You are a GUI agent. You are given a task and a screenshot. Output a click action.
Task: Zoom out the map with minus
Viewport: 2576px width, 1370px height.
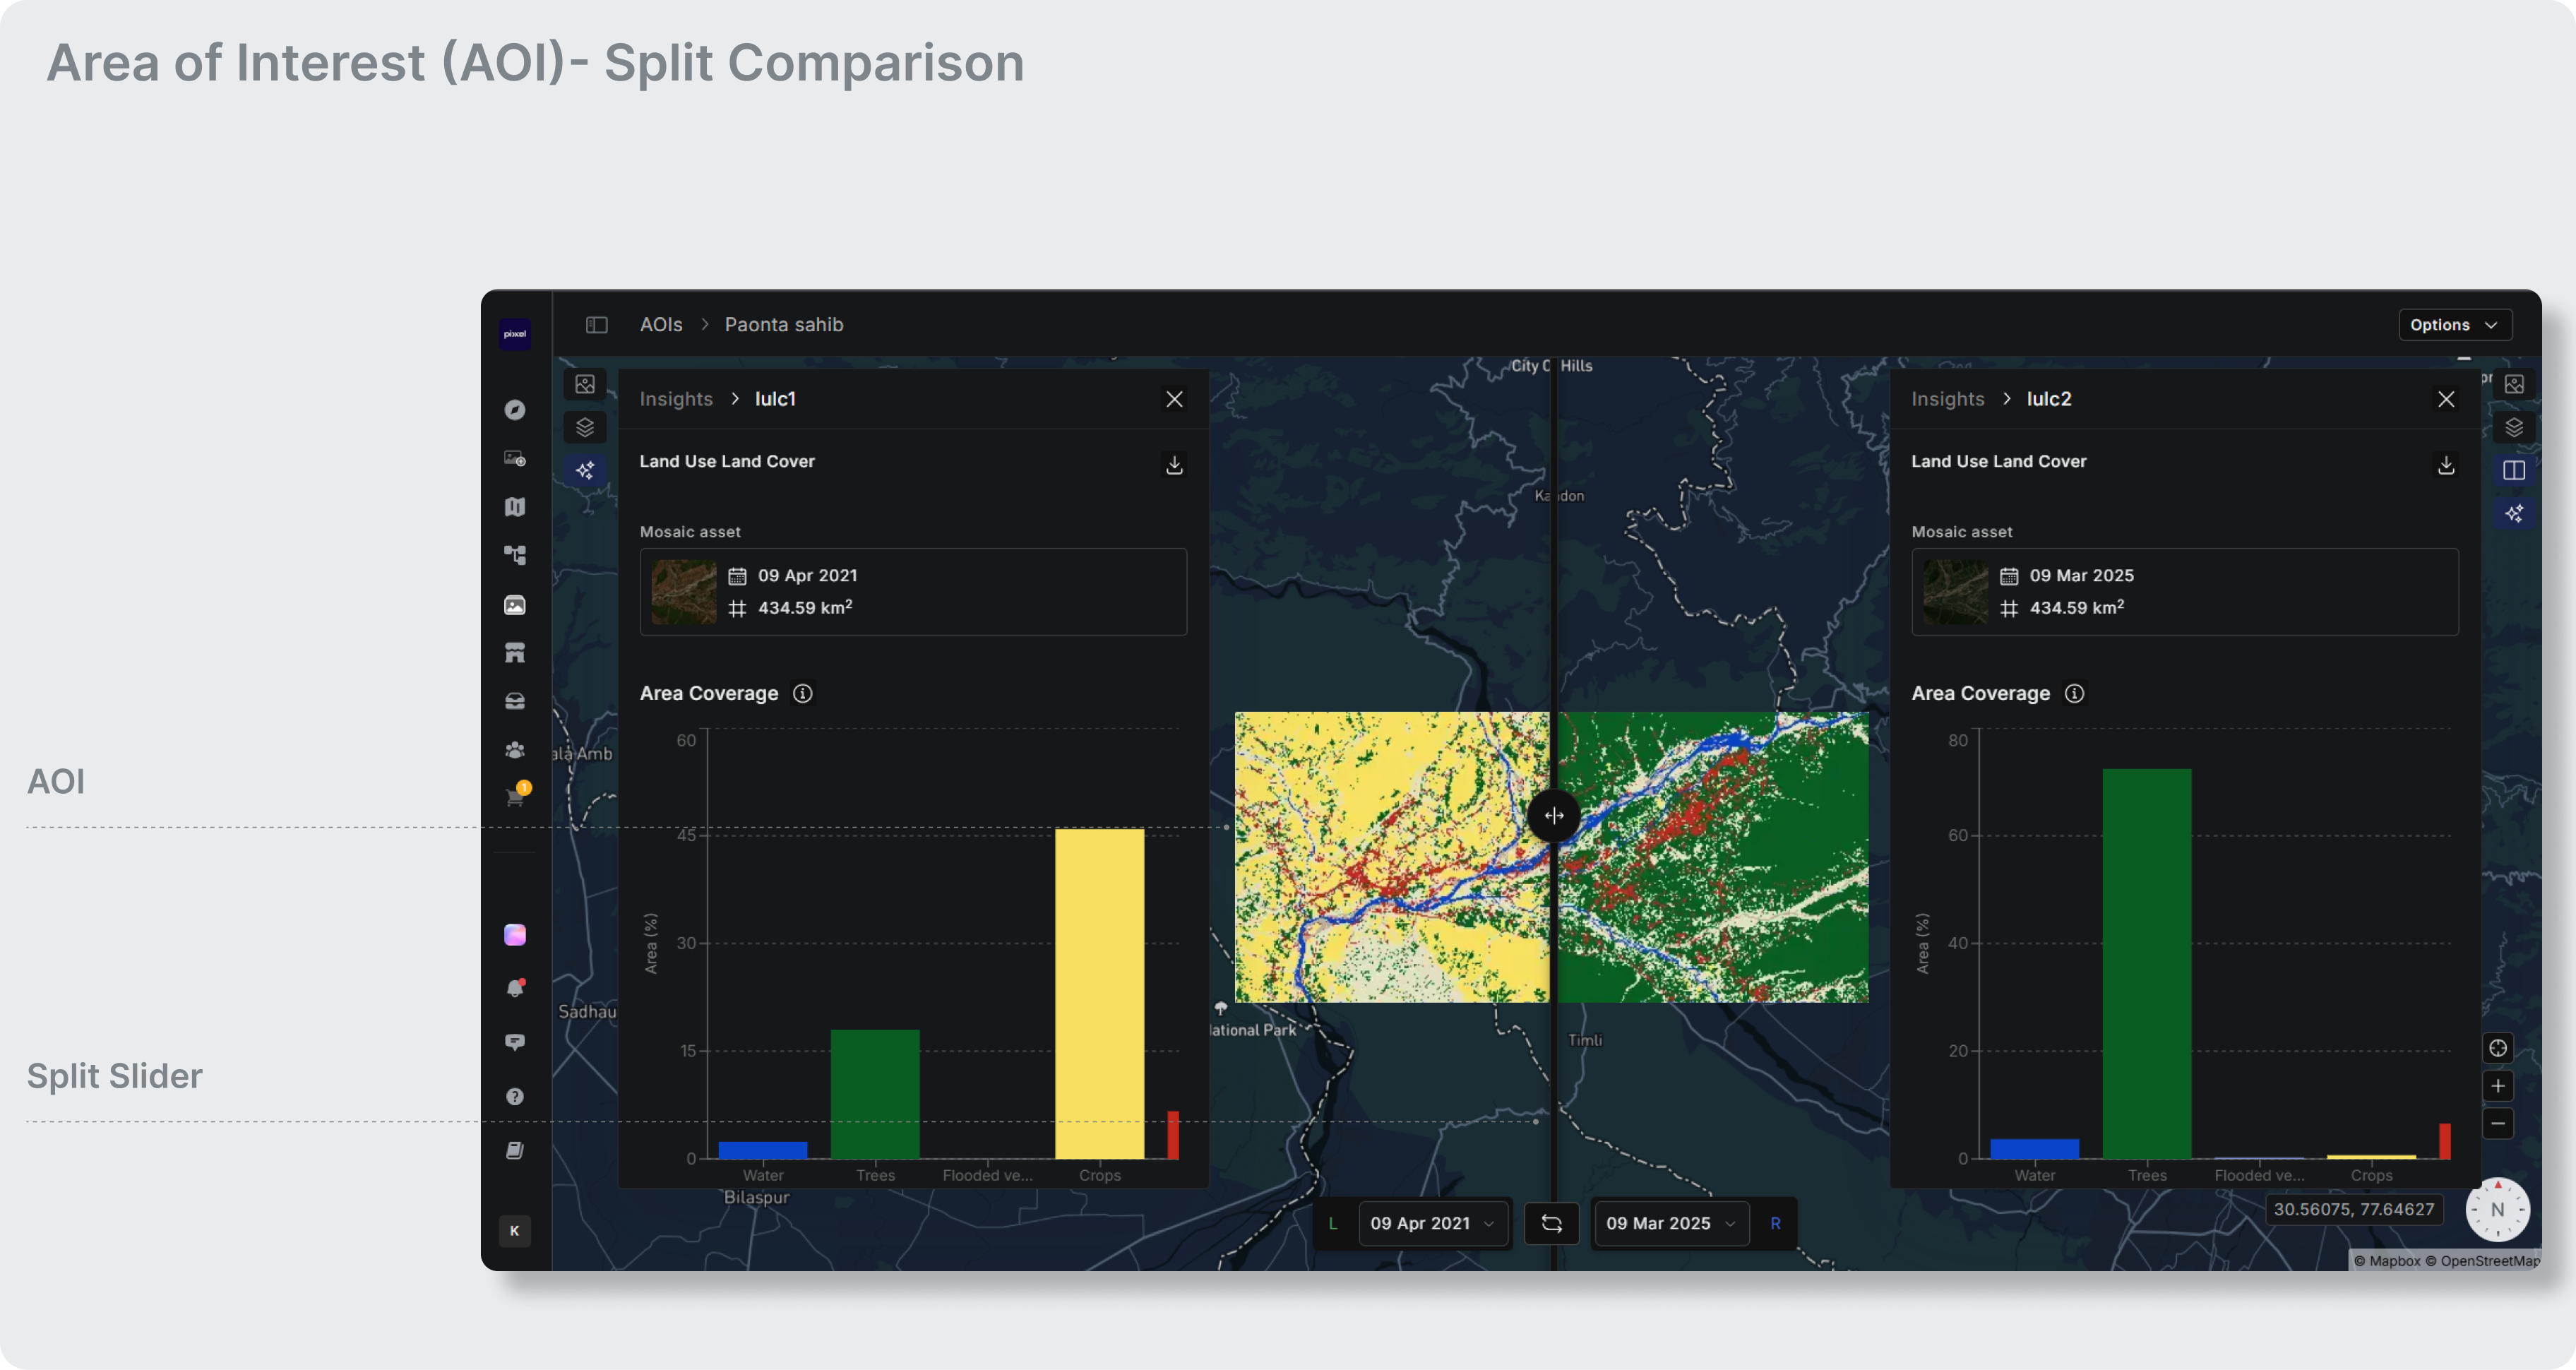(x=2498, y=1124)
